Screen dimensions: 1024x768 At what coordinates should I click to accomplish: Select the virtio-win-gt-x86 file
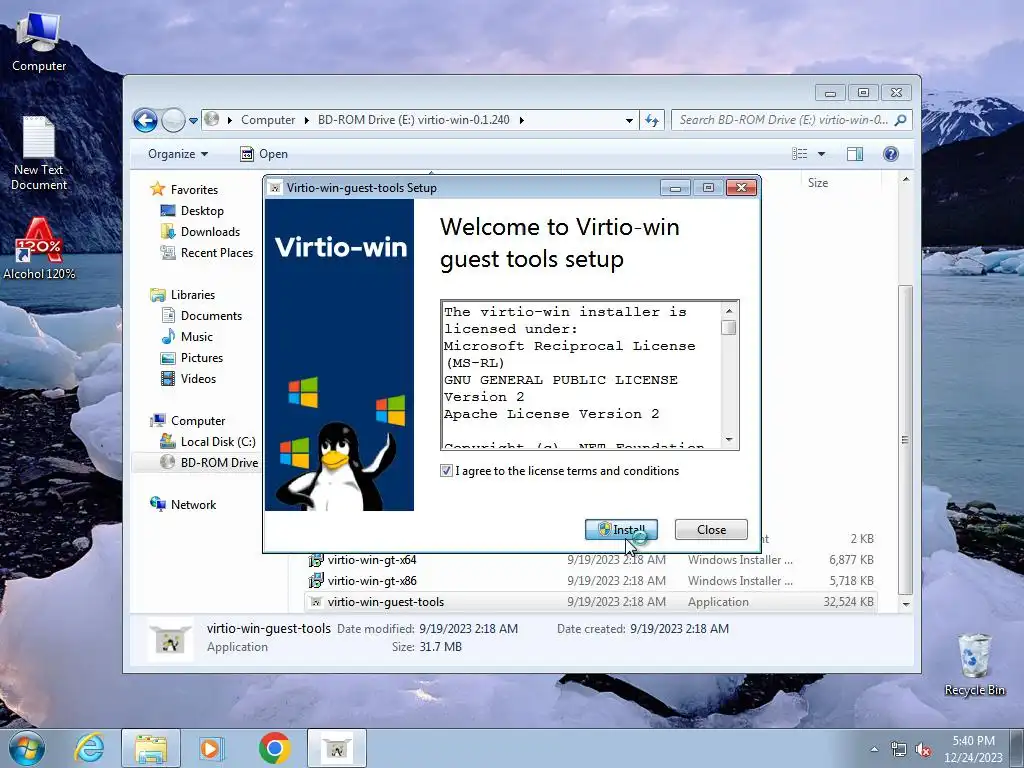tap(372, 581)
